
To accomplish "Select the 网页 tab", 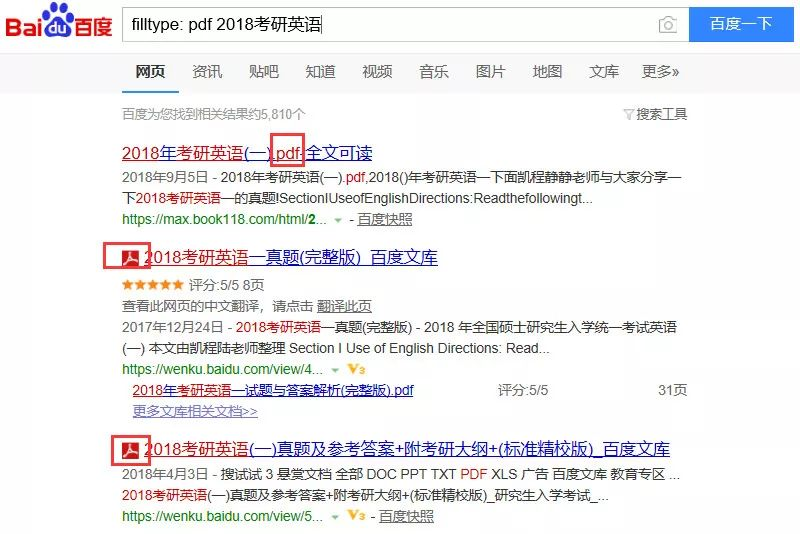I will 150,71.
